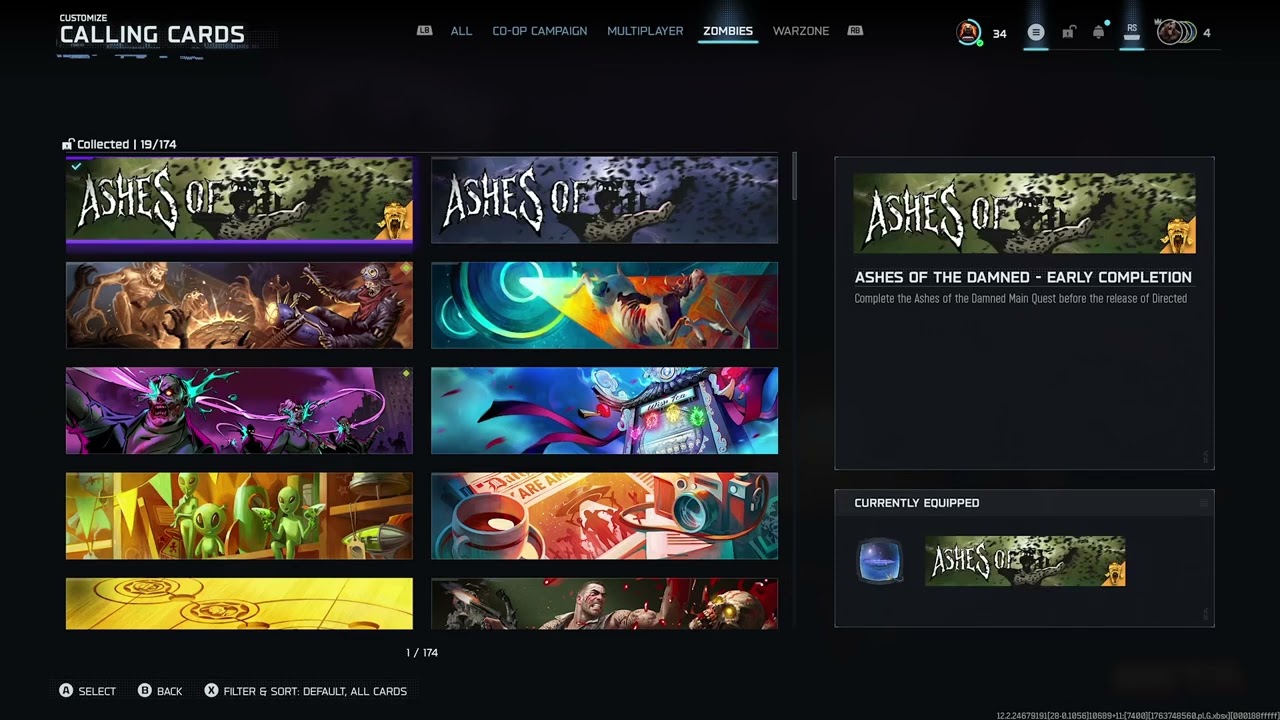Image resolution: width=1280 pixels, height=720 pixels.
Task: Select the soldier and skull calling card
Action: (x=604, y=604)
